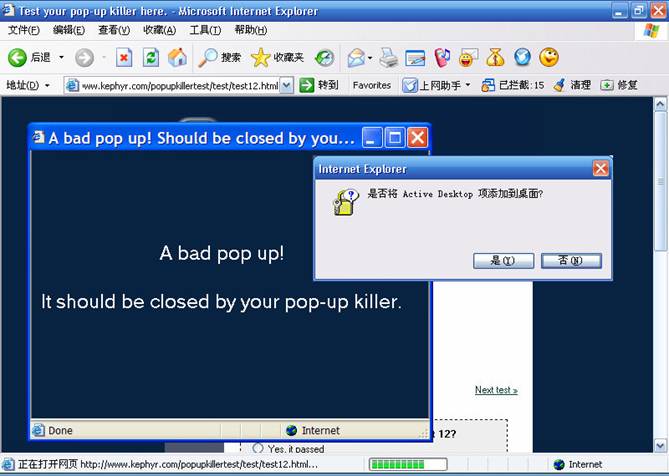
Task: Go to Home page icon
Action: pos(177,58)
